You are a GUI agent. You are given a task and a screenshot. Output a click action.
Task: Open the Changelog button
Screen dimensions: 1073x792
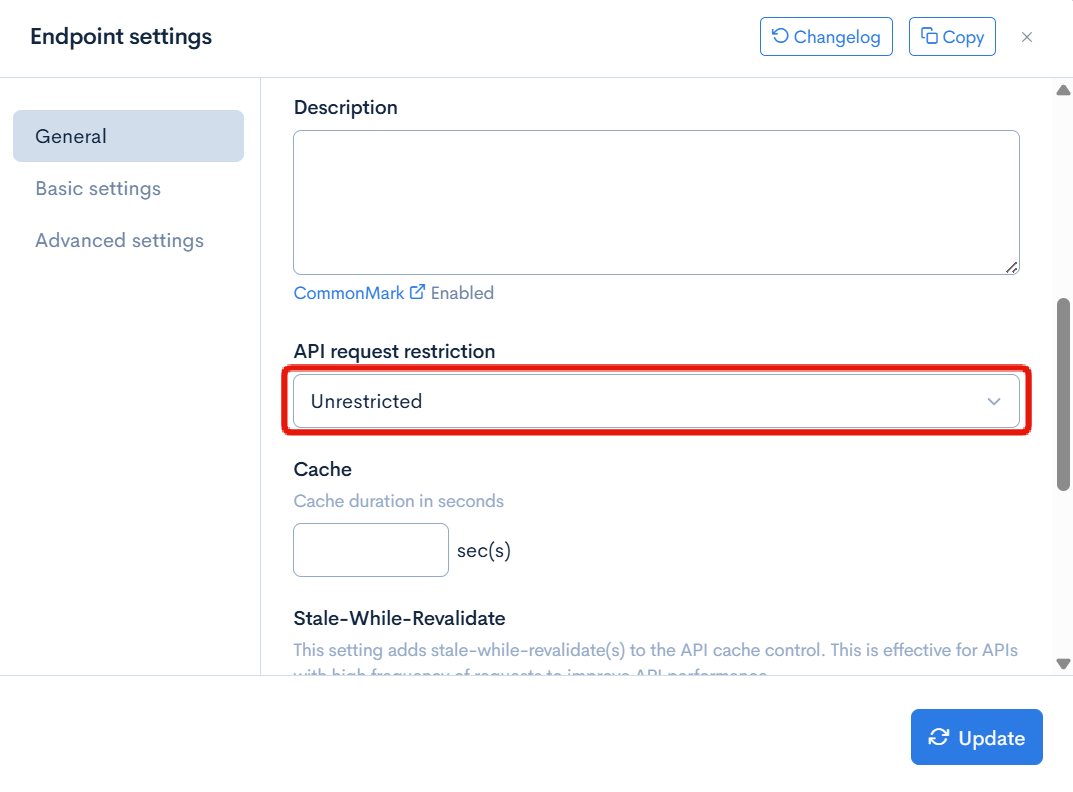(826, 37)
